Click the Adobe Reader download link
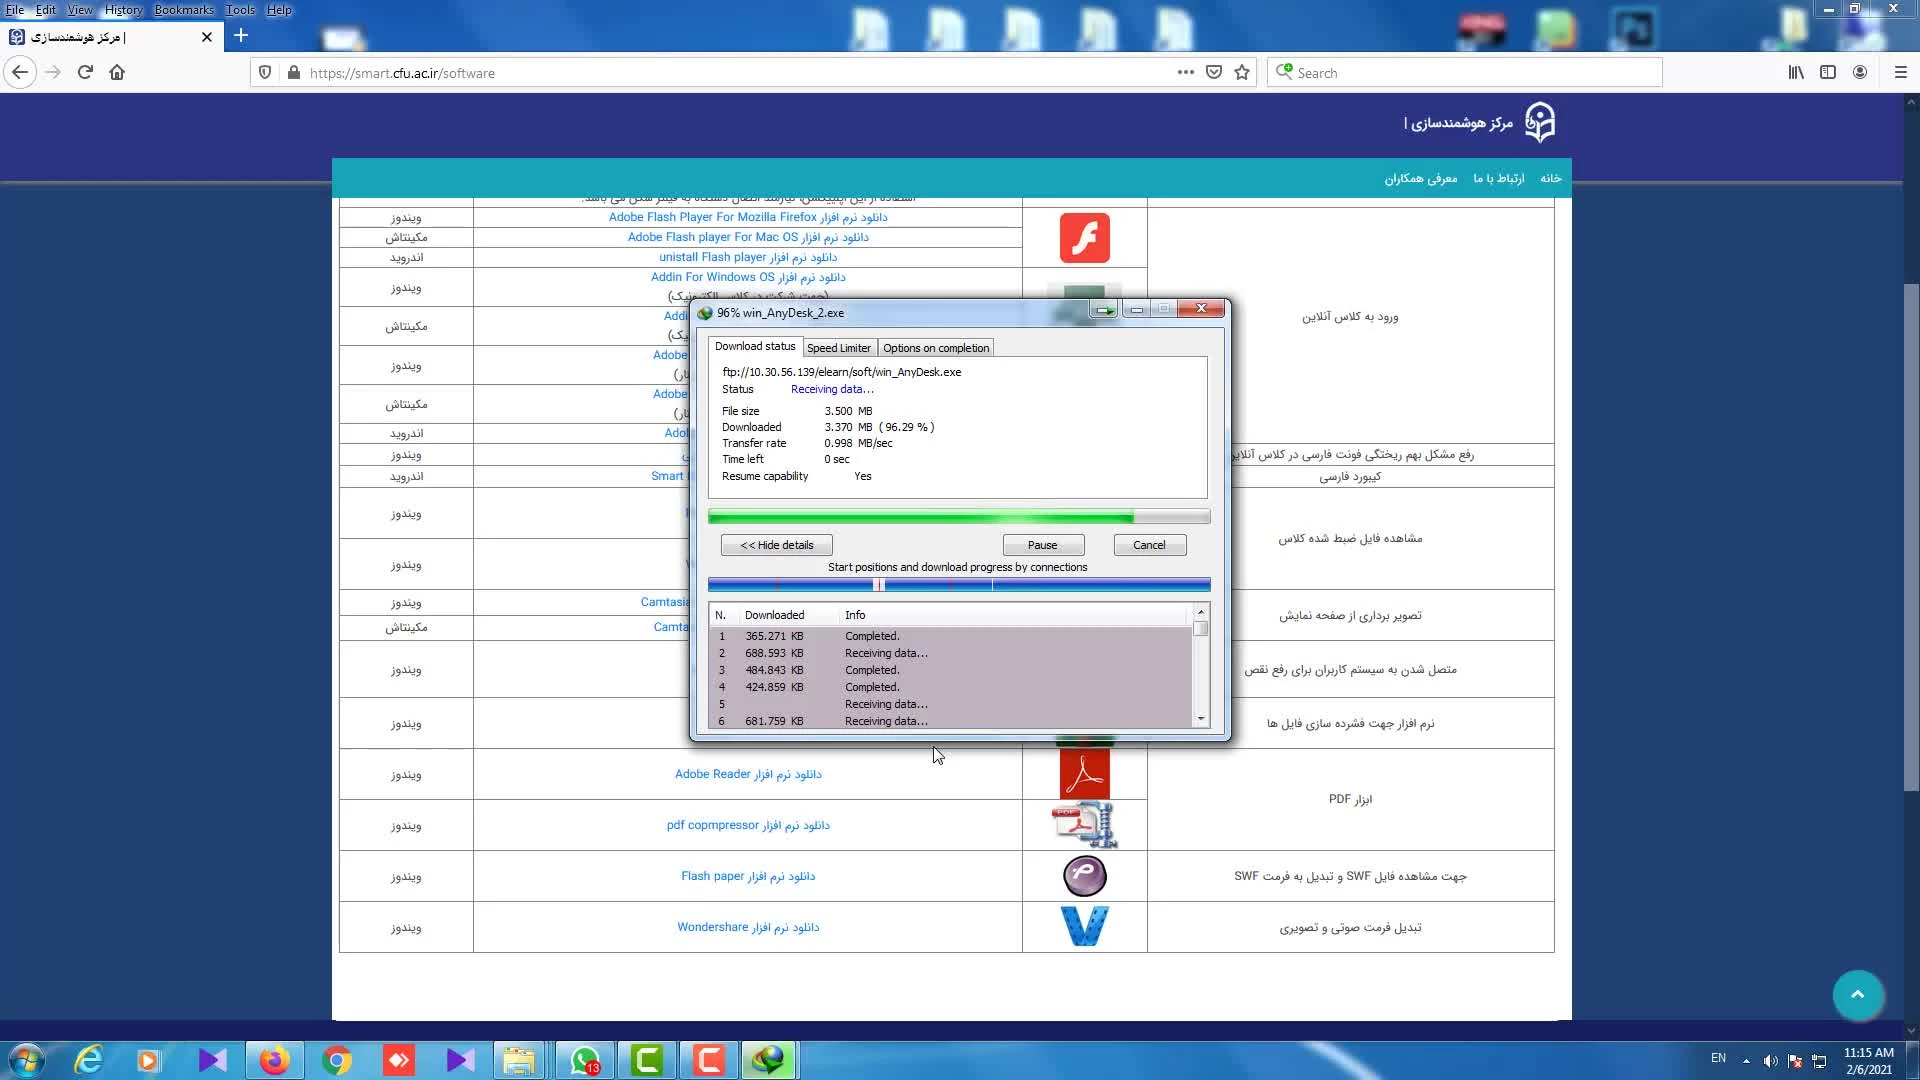Viewport: 1920px width, 1080px height. tap(747, 774)
